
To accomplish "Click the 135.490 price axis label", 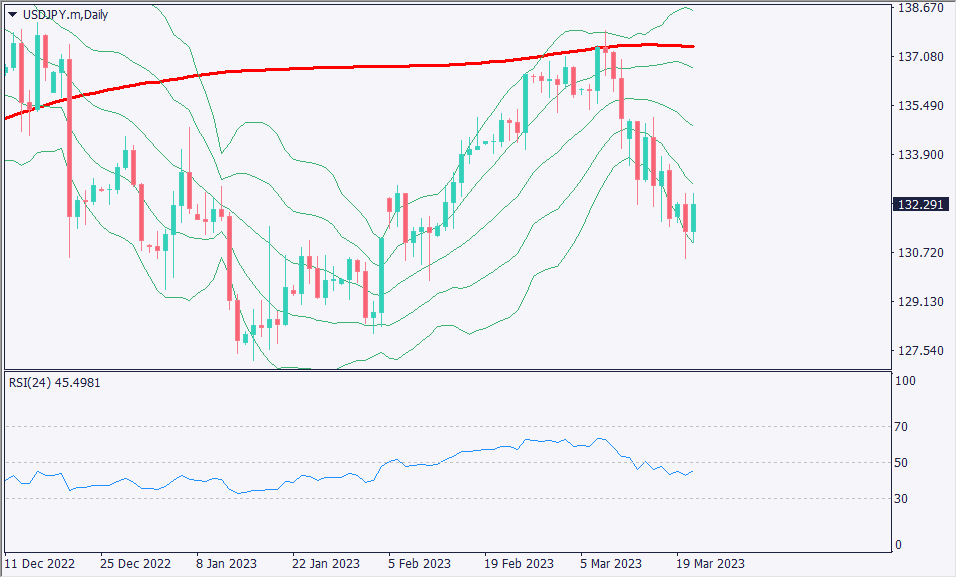I will (920, 106).
